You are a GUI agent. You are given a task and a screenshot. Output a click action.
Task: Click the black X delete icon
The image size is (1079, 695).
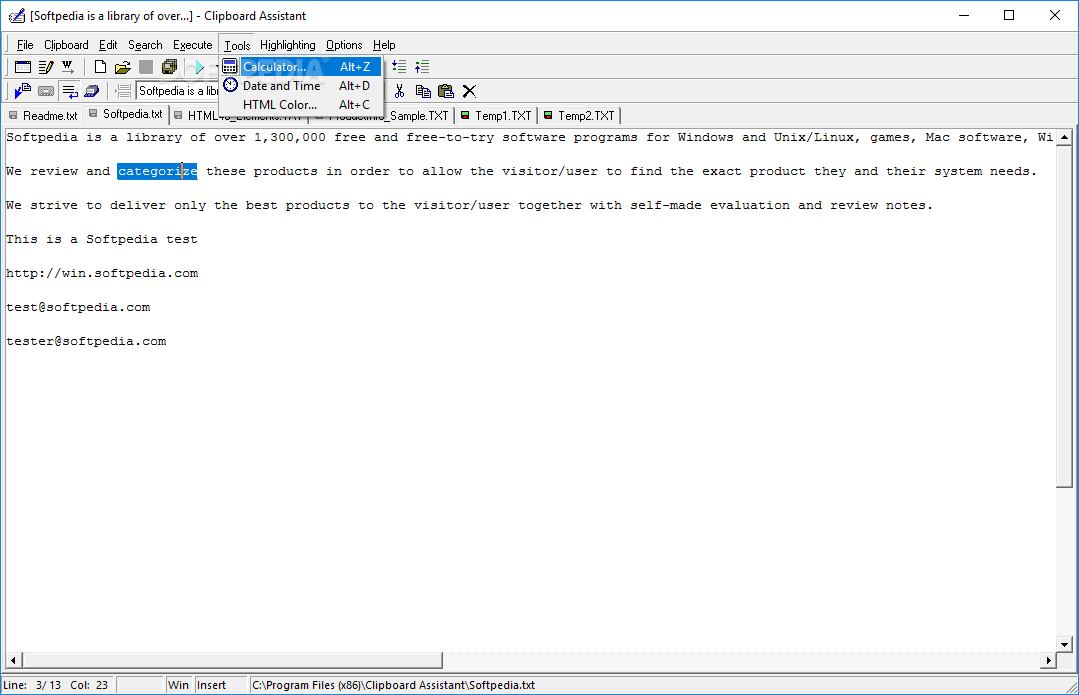(469, 91)
